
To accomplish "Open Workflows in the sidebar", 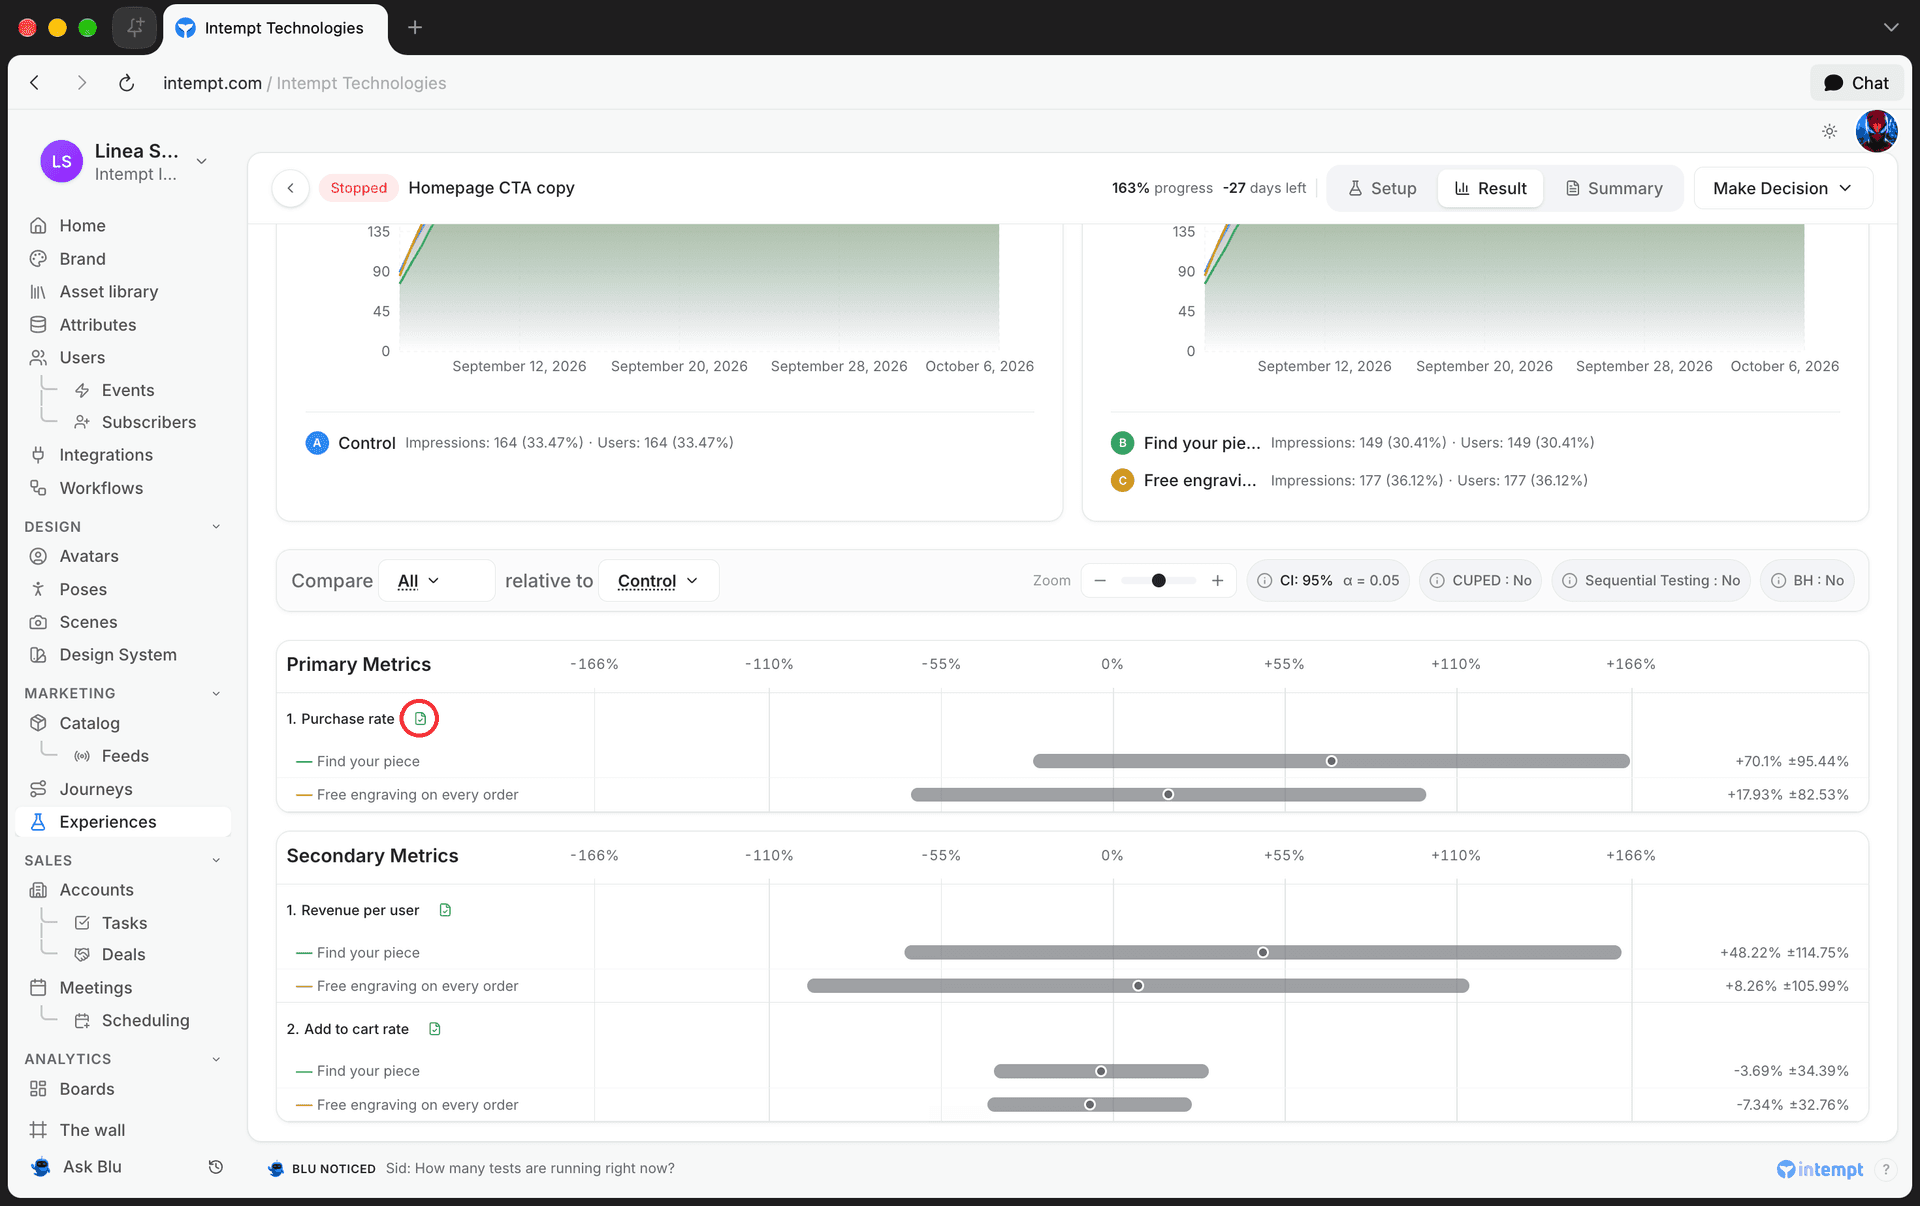I will pos(123,488).
